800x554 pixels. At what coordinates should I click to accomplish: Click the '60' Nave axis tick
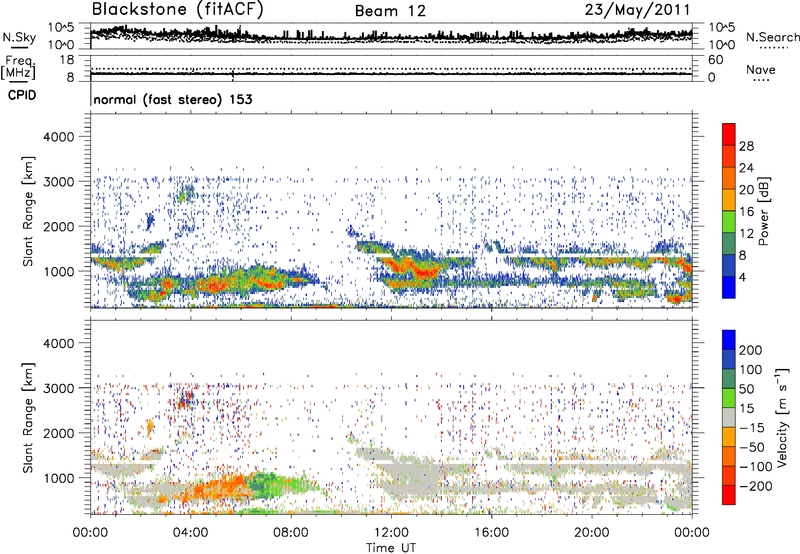[715, 60]
